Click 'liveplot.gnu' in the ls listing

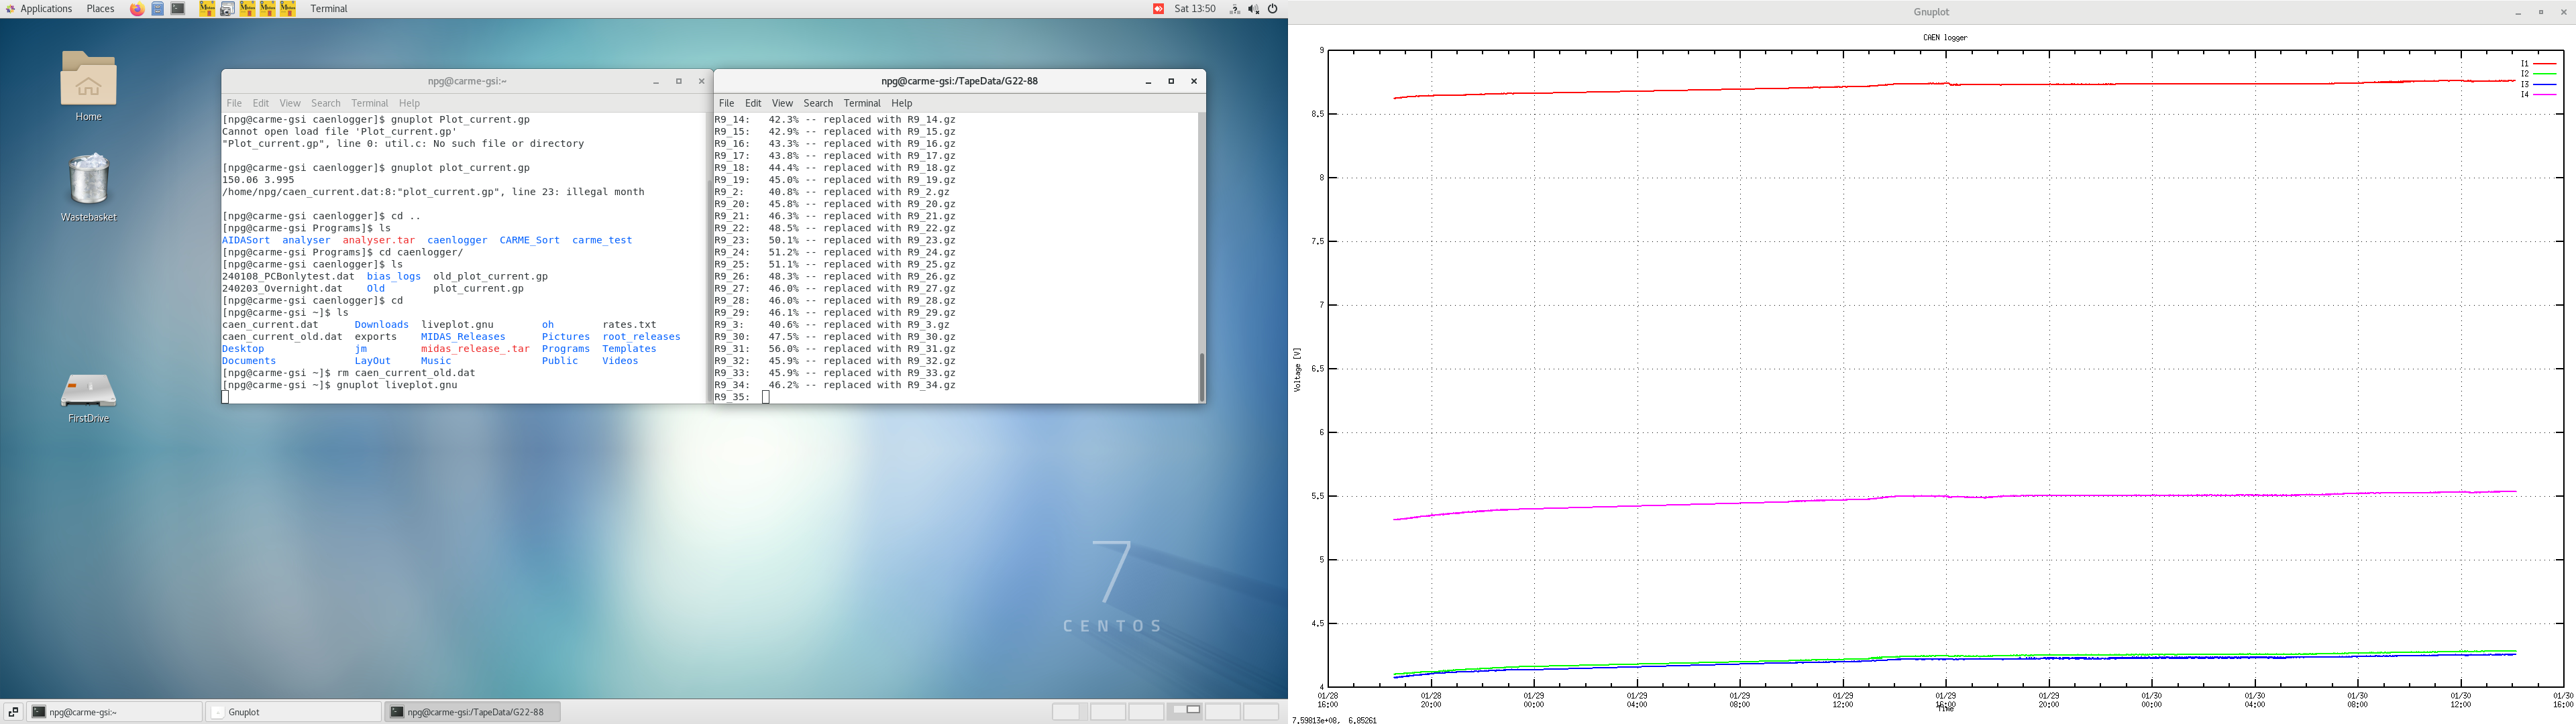(457, 325)
